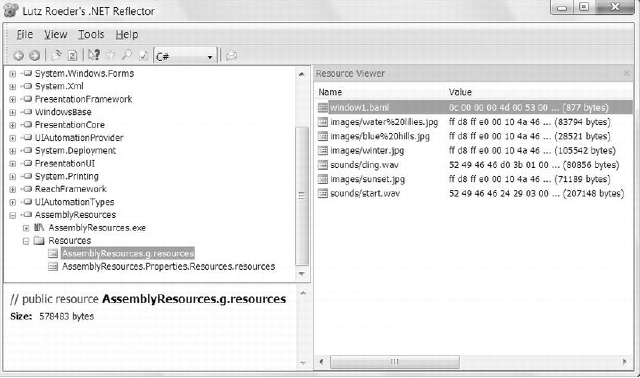Viewport: 640px width, 378px height.
Task: Select AssemblyResources.exe module
Action: point(97,228)
